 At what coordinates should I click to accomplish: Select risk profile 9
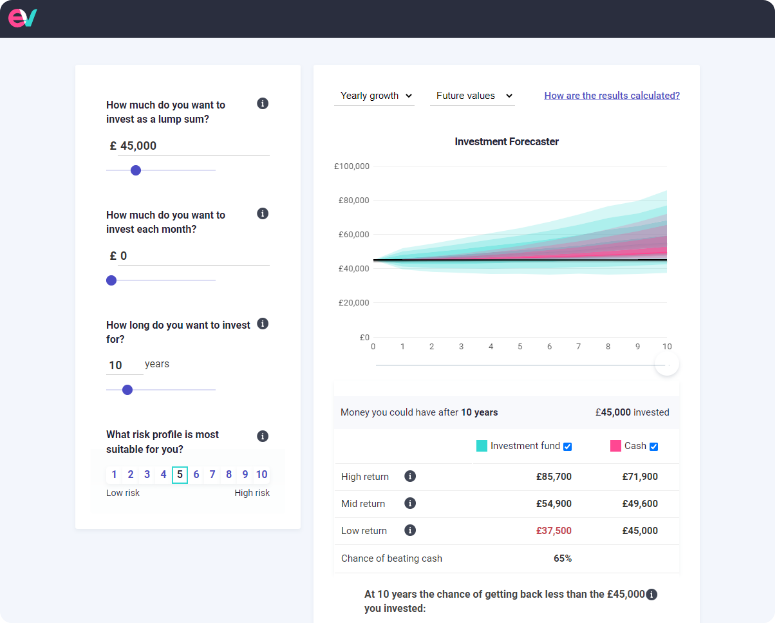(245, 475)
